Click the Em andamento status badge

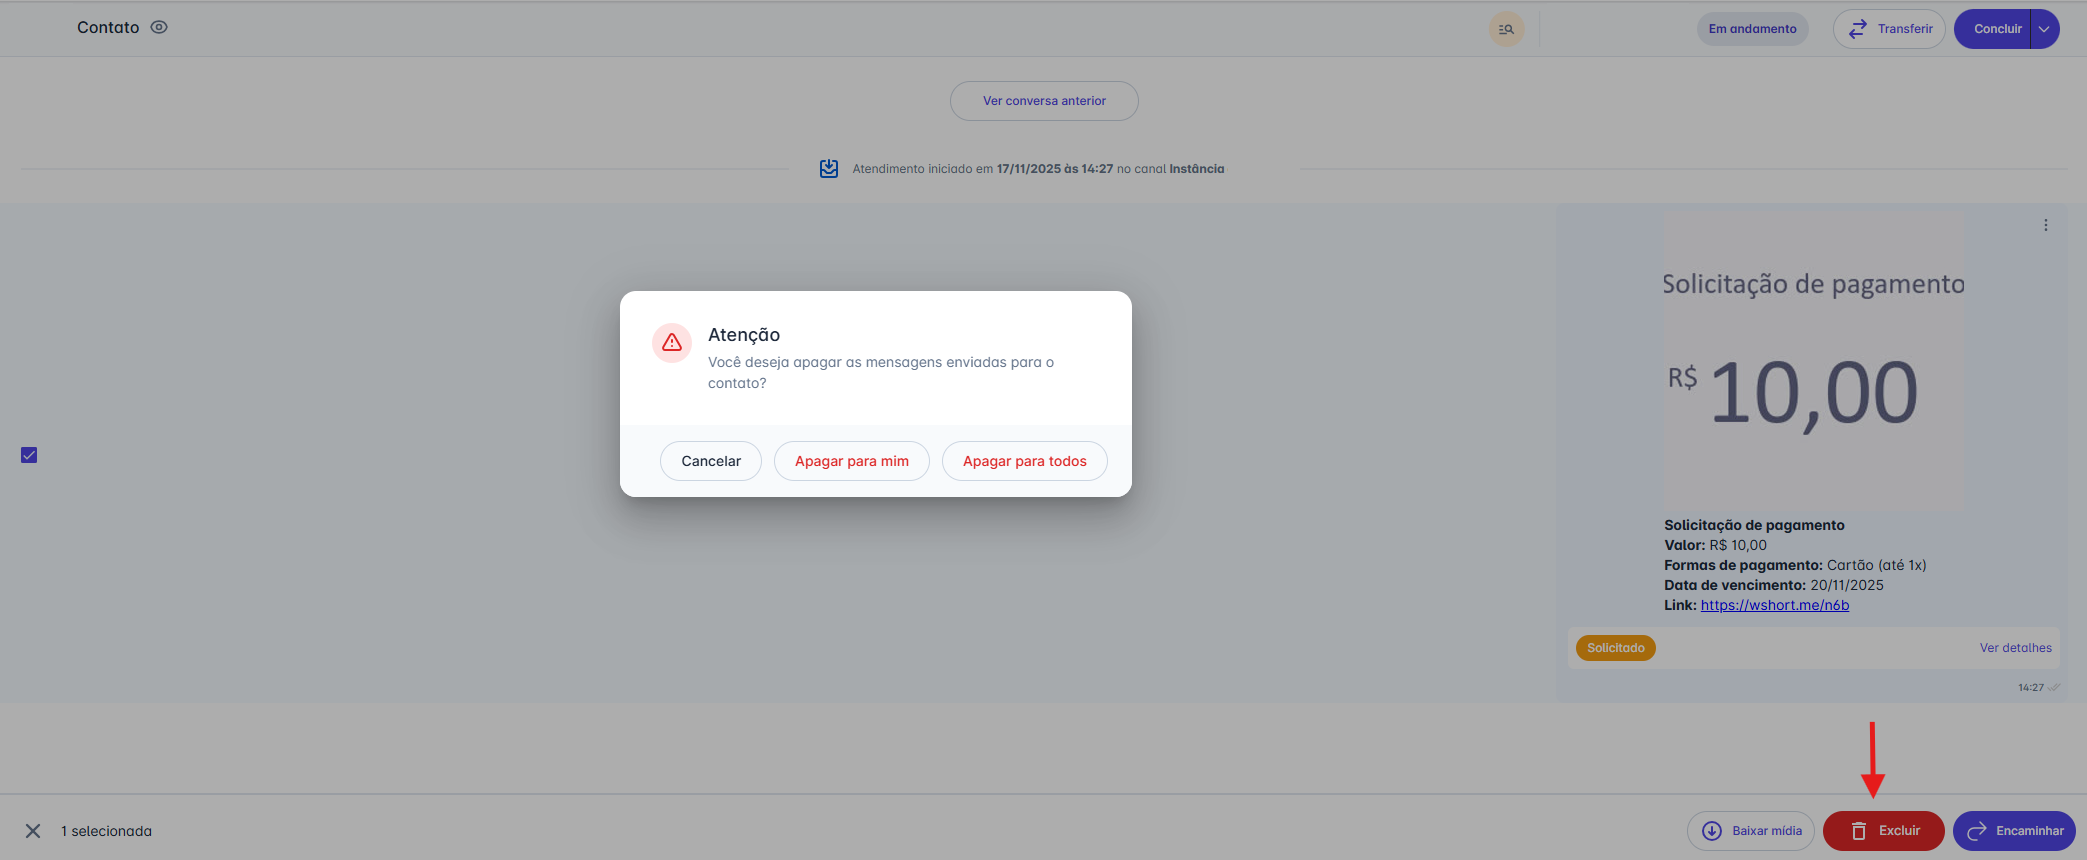pyautogui.click(x=1752, y=29)
